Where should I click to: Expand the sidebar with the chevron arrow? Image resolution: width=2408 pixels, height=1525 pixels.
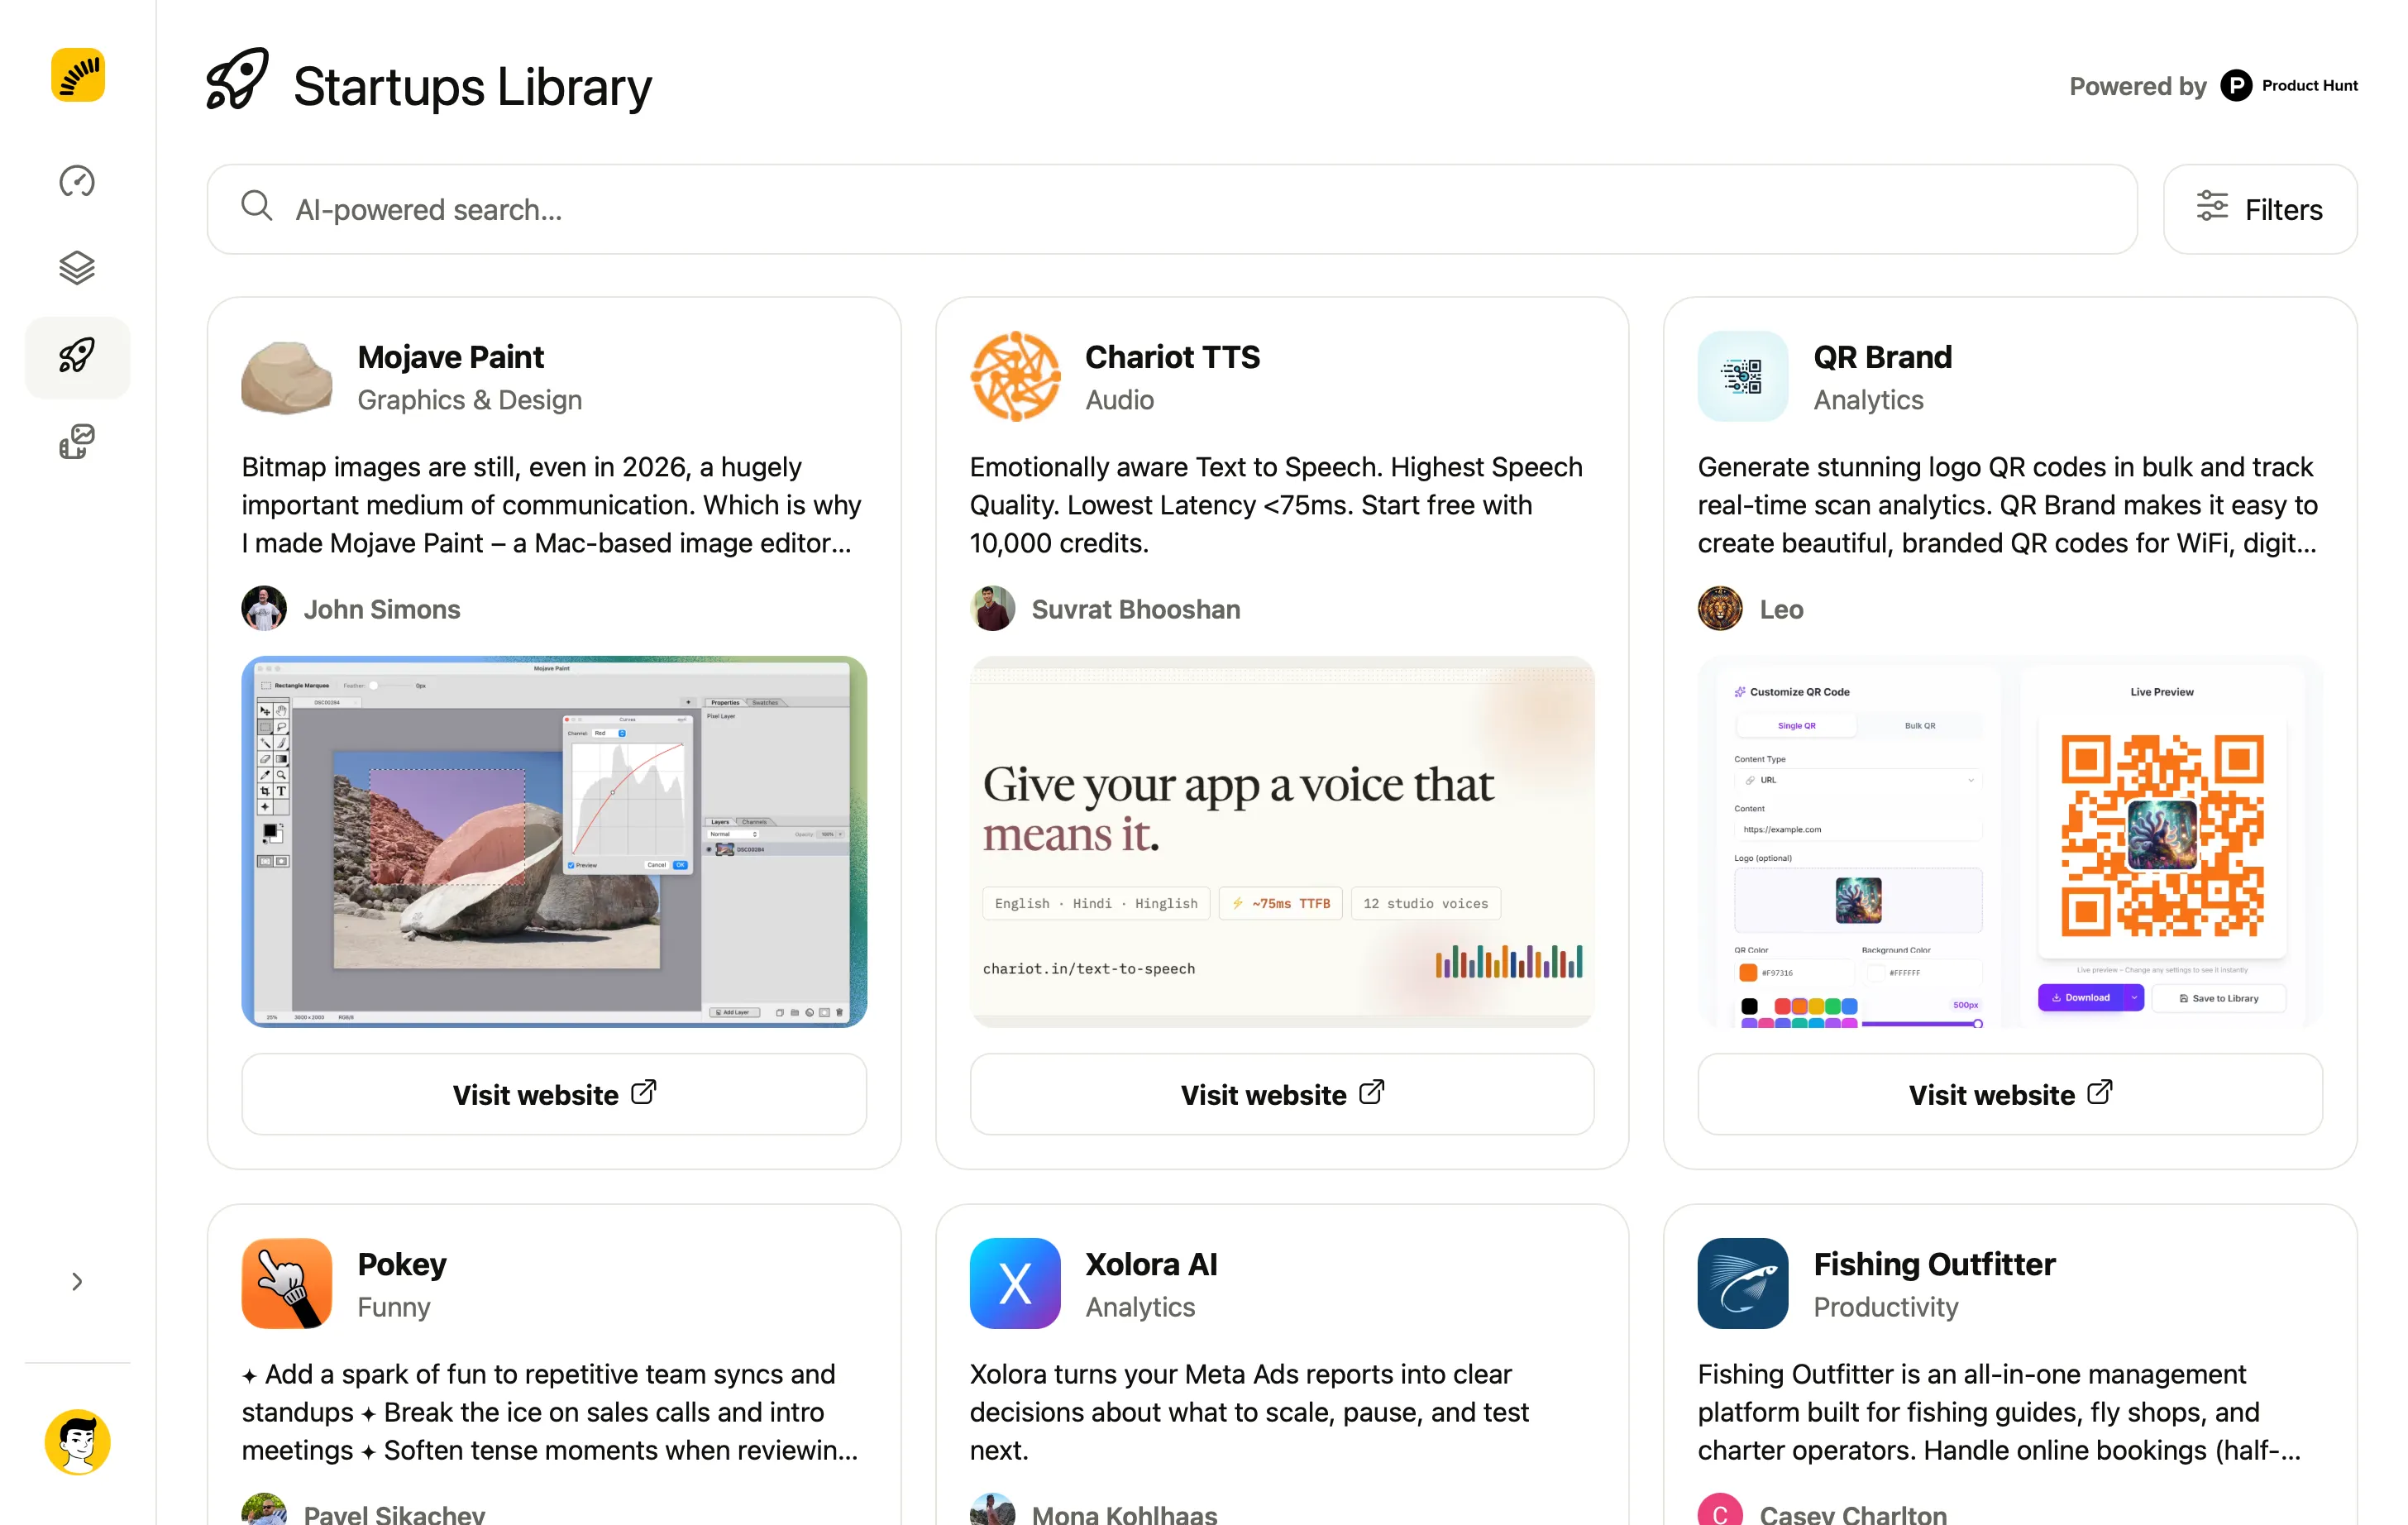(x=77, y=1281)
